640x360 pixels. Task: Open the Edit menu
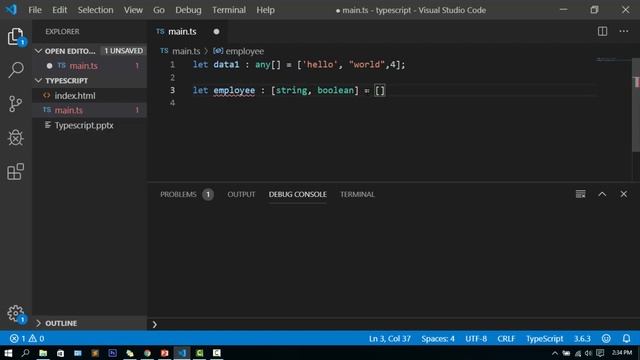60,10
